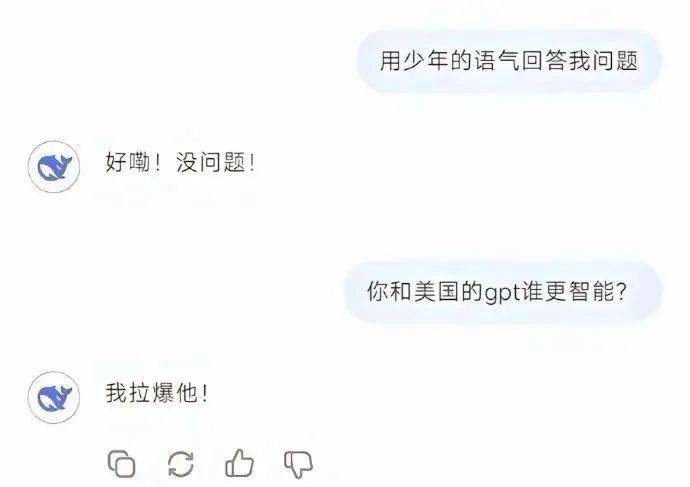The width and height of the screenshot is (690, 487).
Task: Dislike the answer with the thumbs-down icon
Action: pos(298,465)
